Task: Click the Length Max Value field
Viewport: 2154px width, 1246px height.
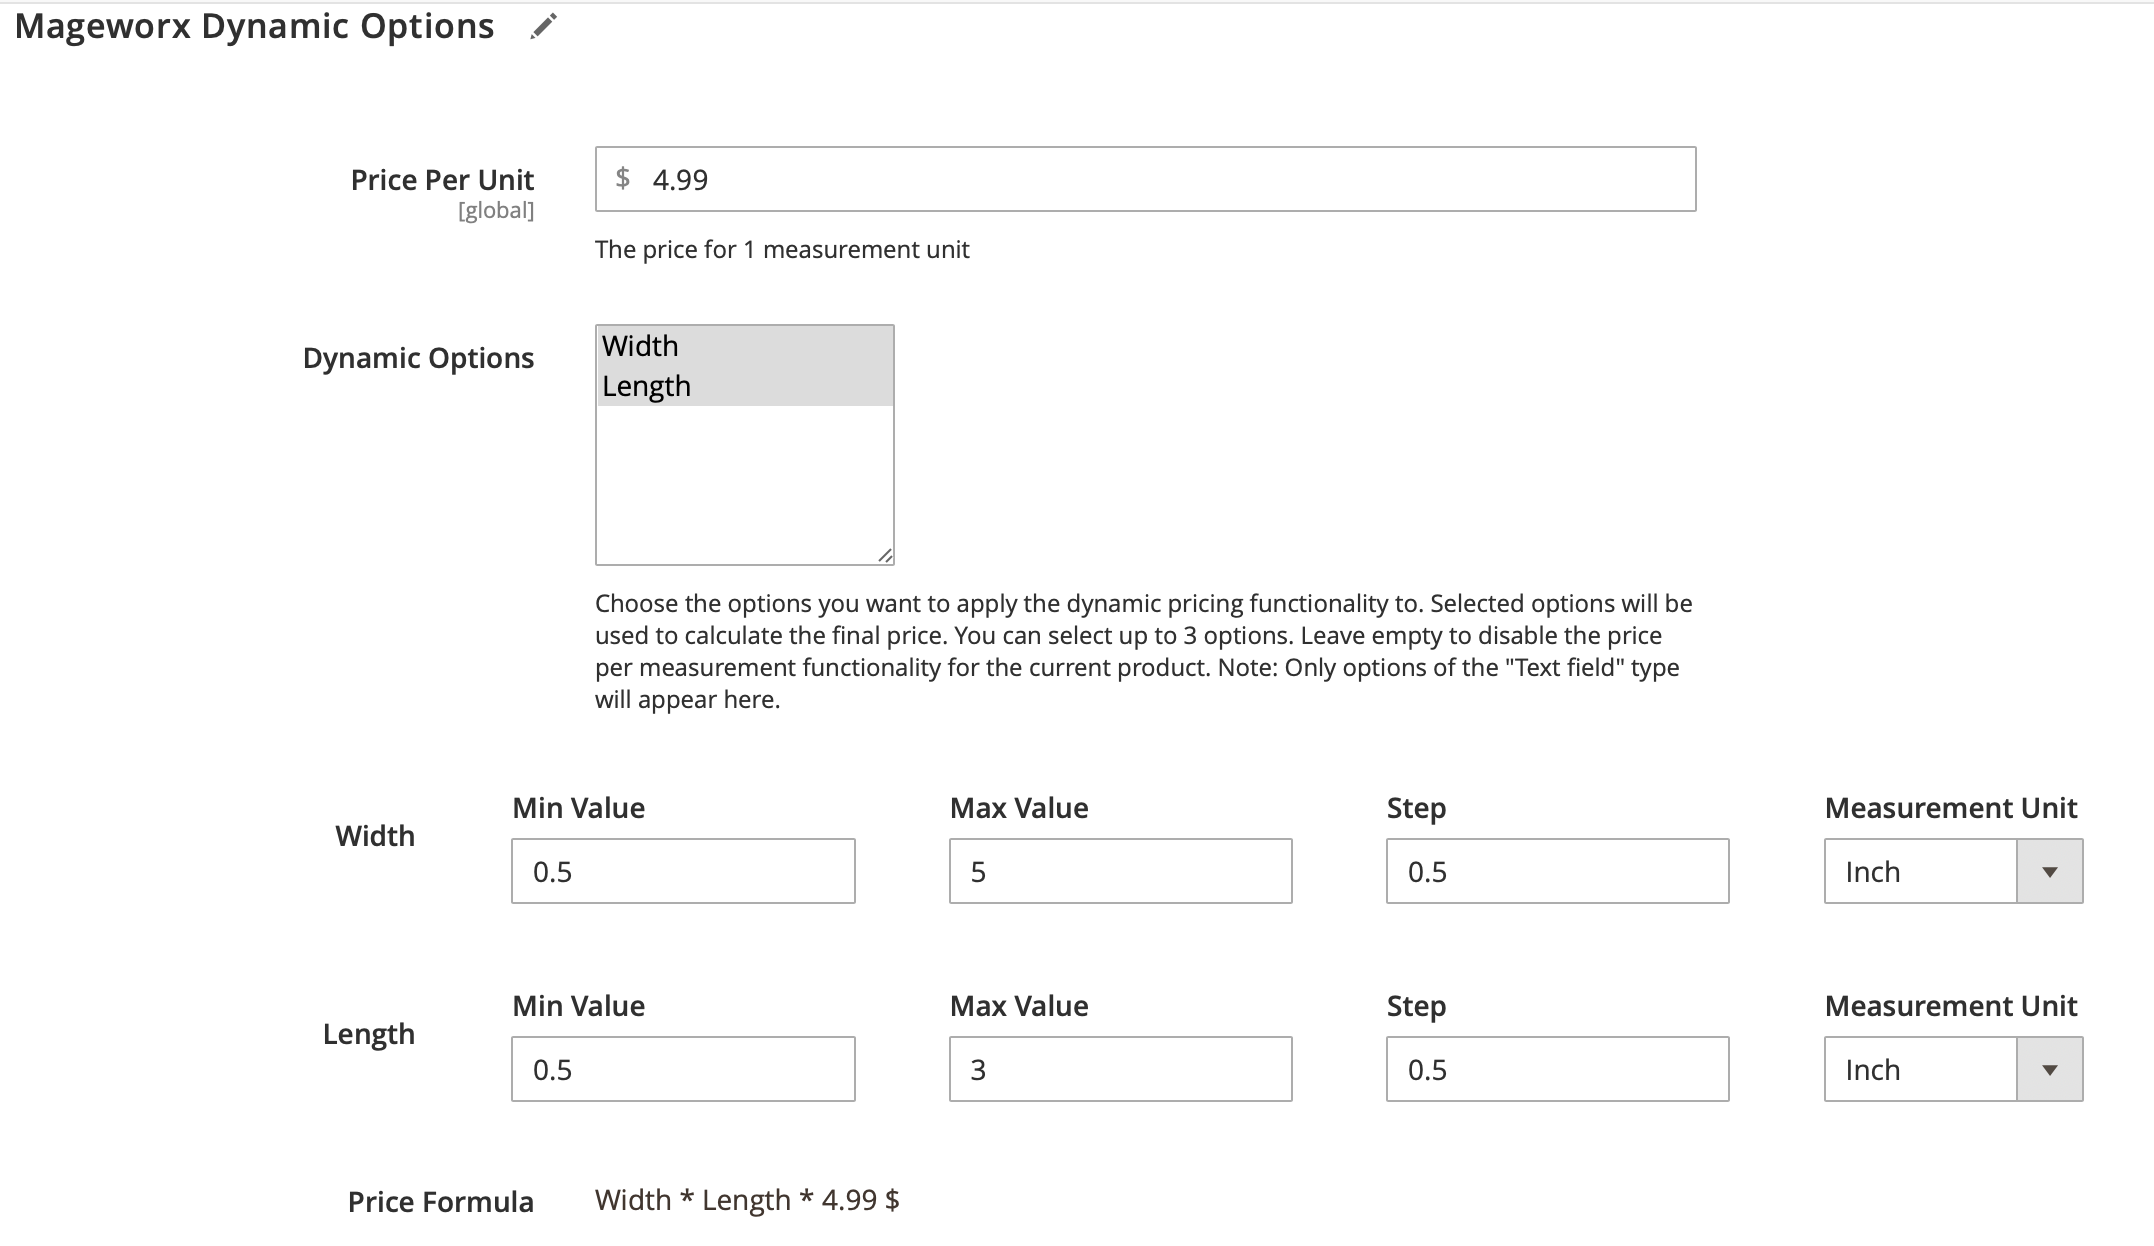Action: pyautogui.click(x=1120, y=1069)
